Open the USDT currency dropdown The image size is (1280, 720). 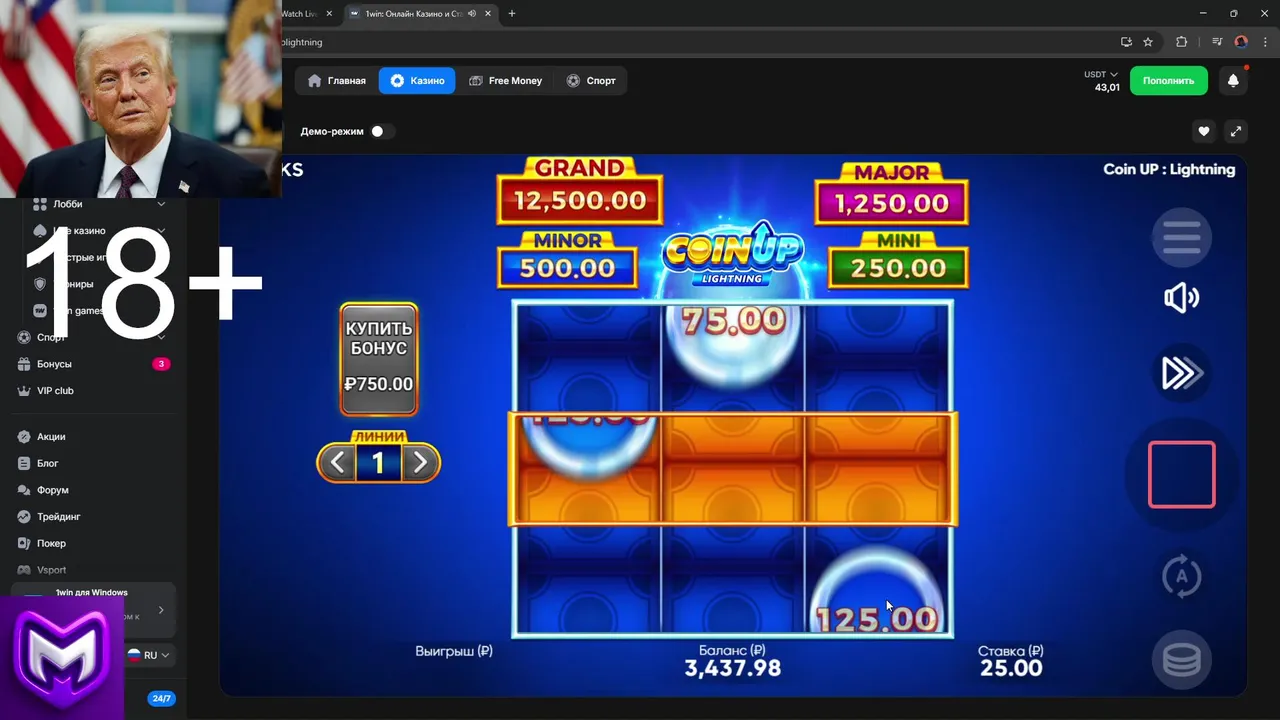(1101, 74)
